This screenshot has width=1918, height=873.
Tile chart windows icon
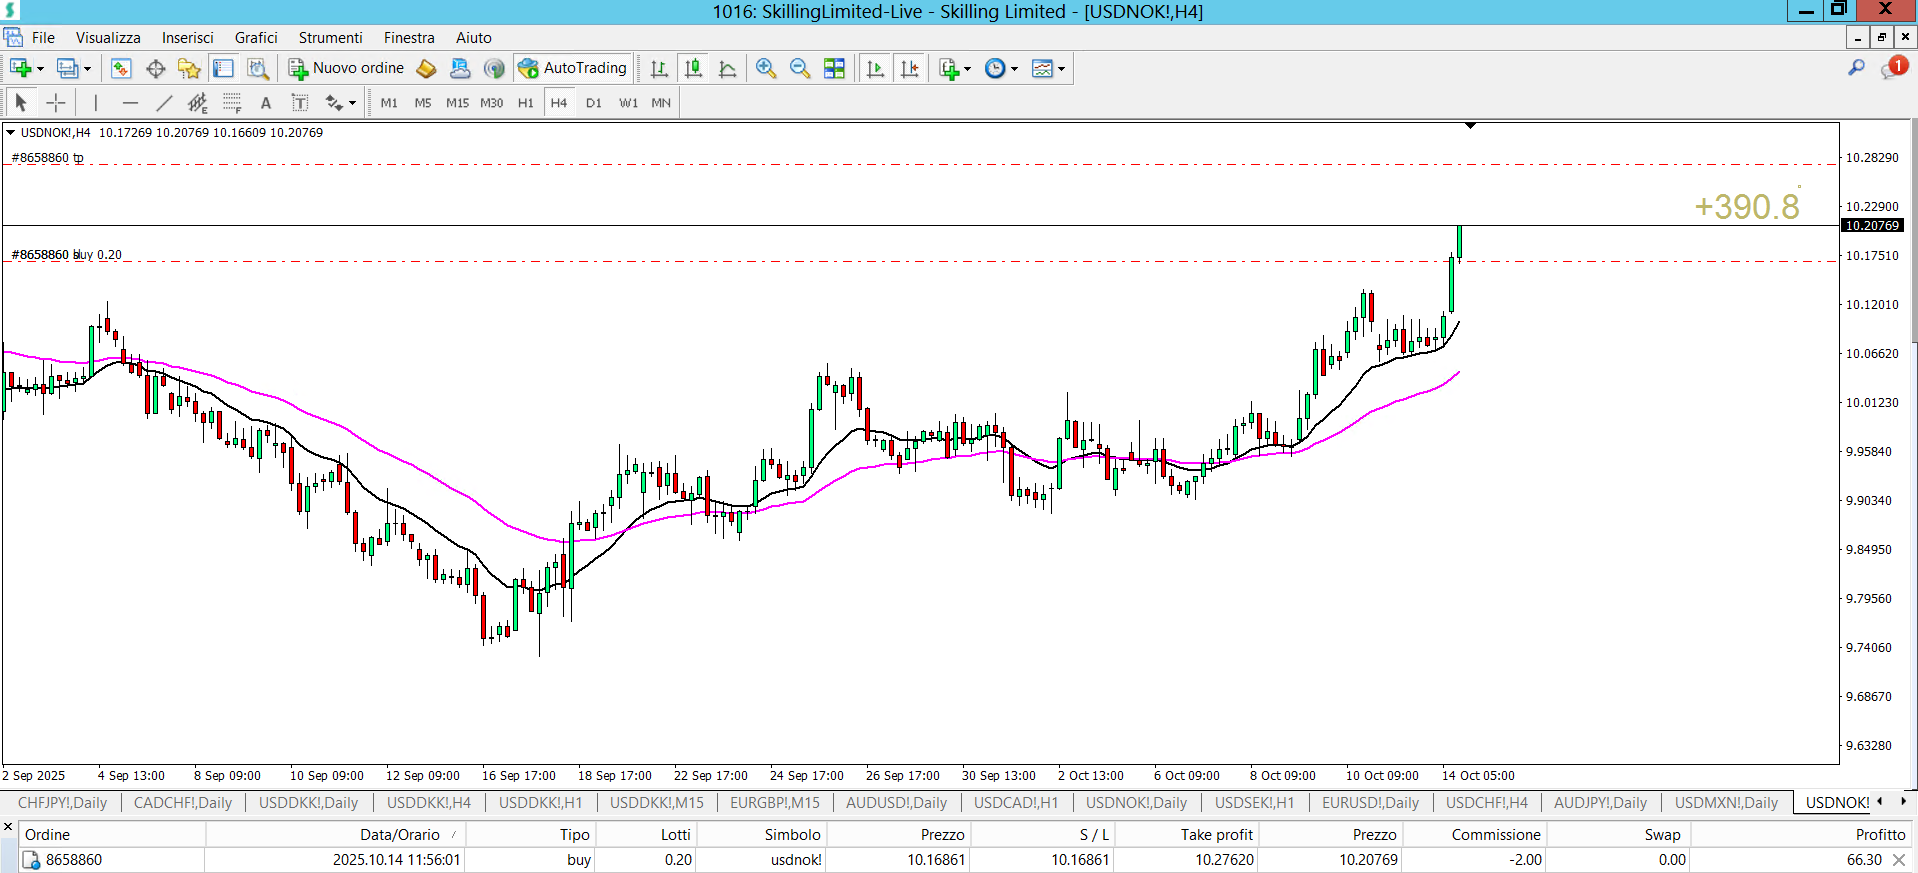point(834,68)
